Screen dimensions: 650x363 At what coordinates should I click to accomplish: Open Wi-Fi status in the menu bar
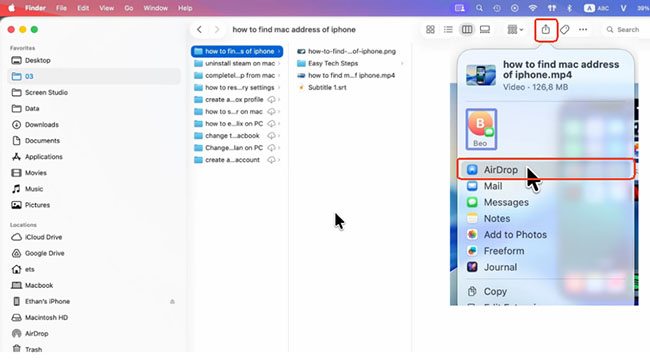tap(533, 8)
